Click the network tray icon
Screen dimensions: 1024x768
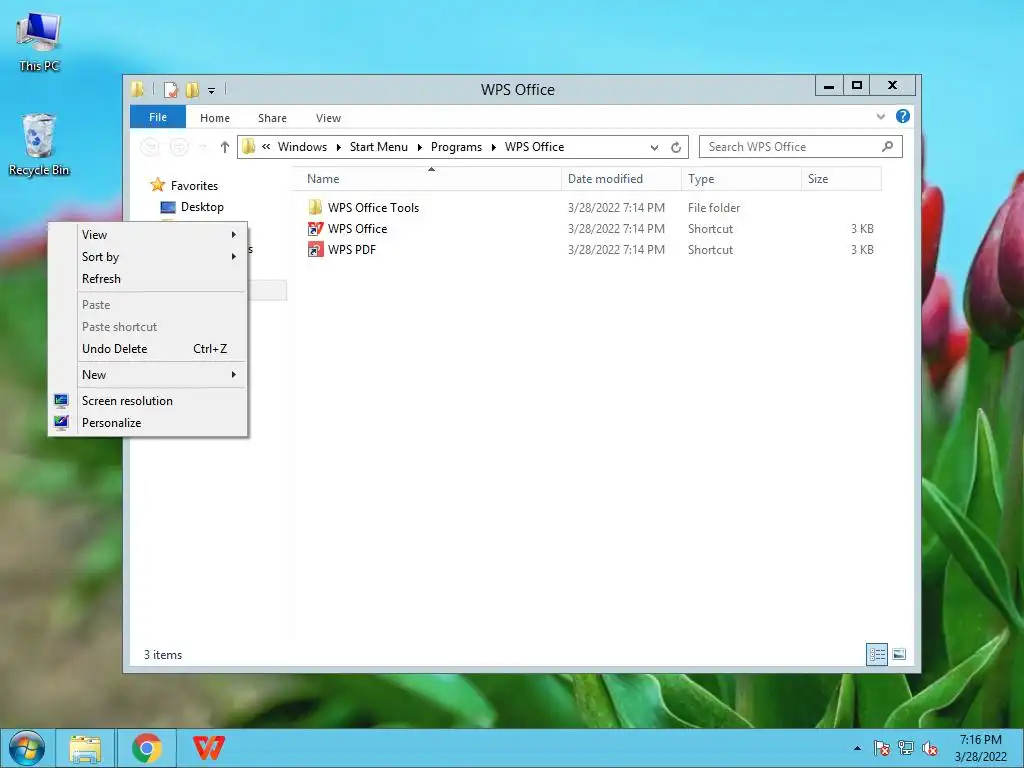click(x=906, y=748)
